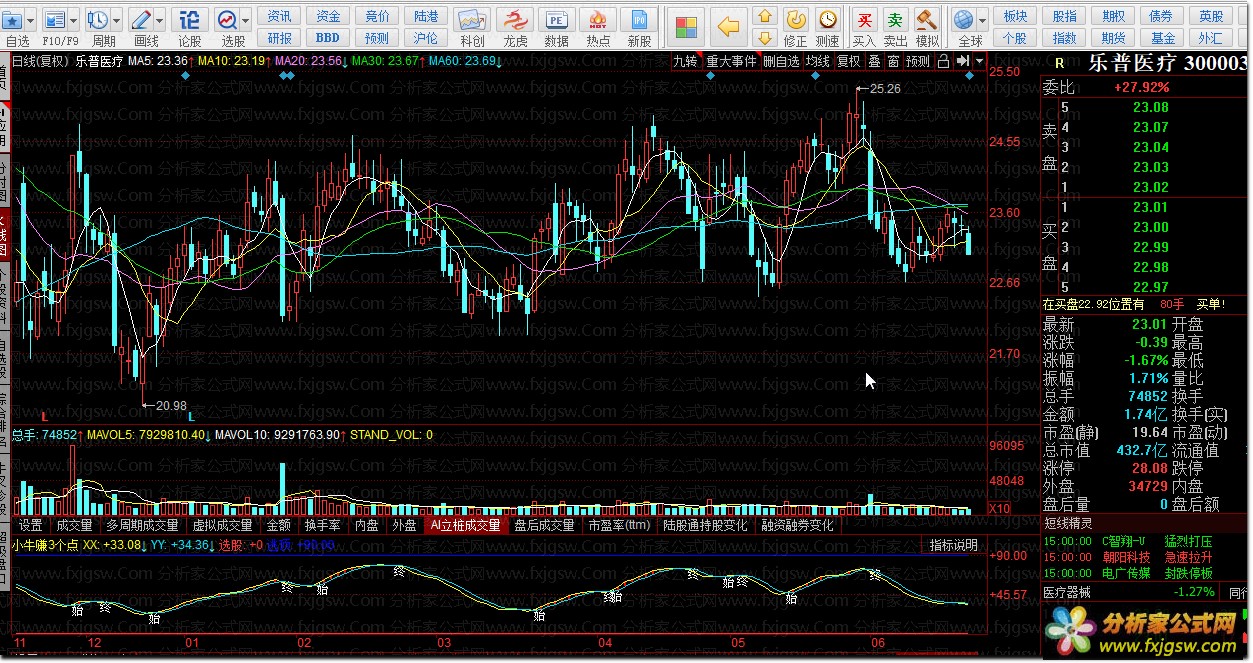
Task: Switch to the 市盈率(ttm) tab
Action: [x=619, y=524]
